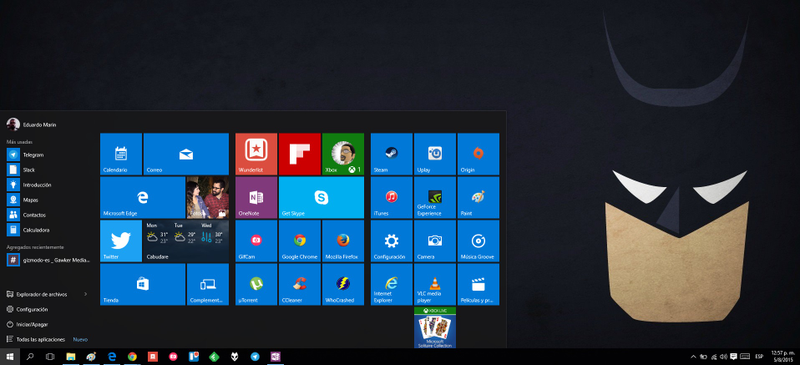Open the volume control in tray
The image size is (800, 365).
[x=723, y=357]
